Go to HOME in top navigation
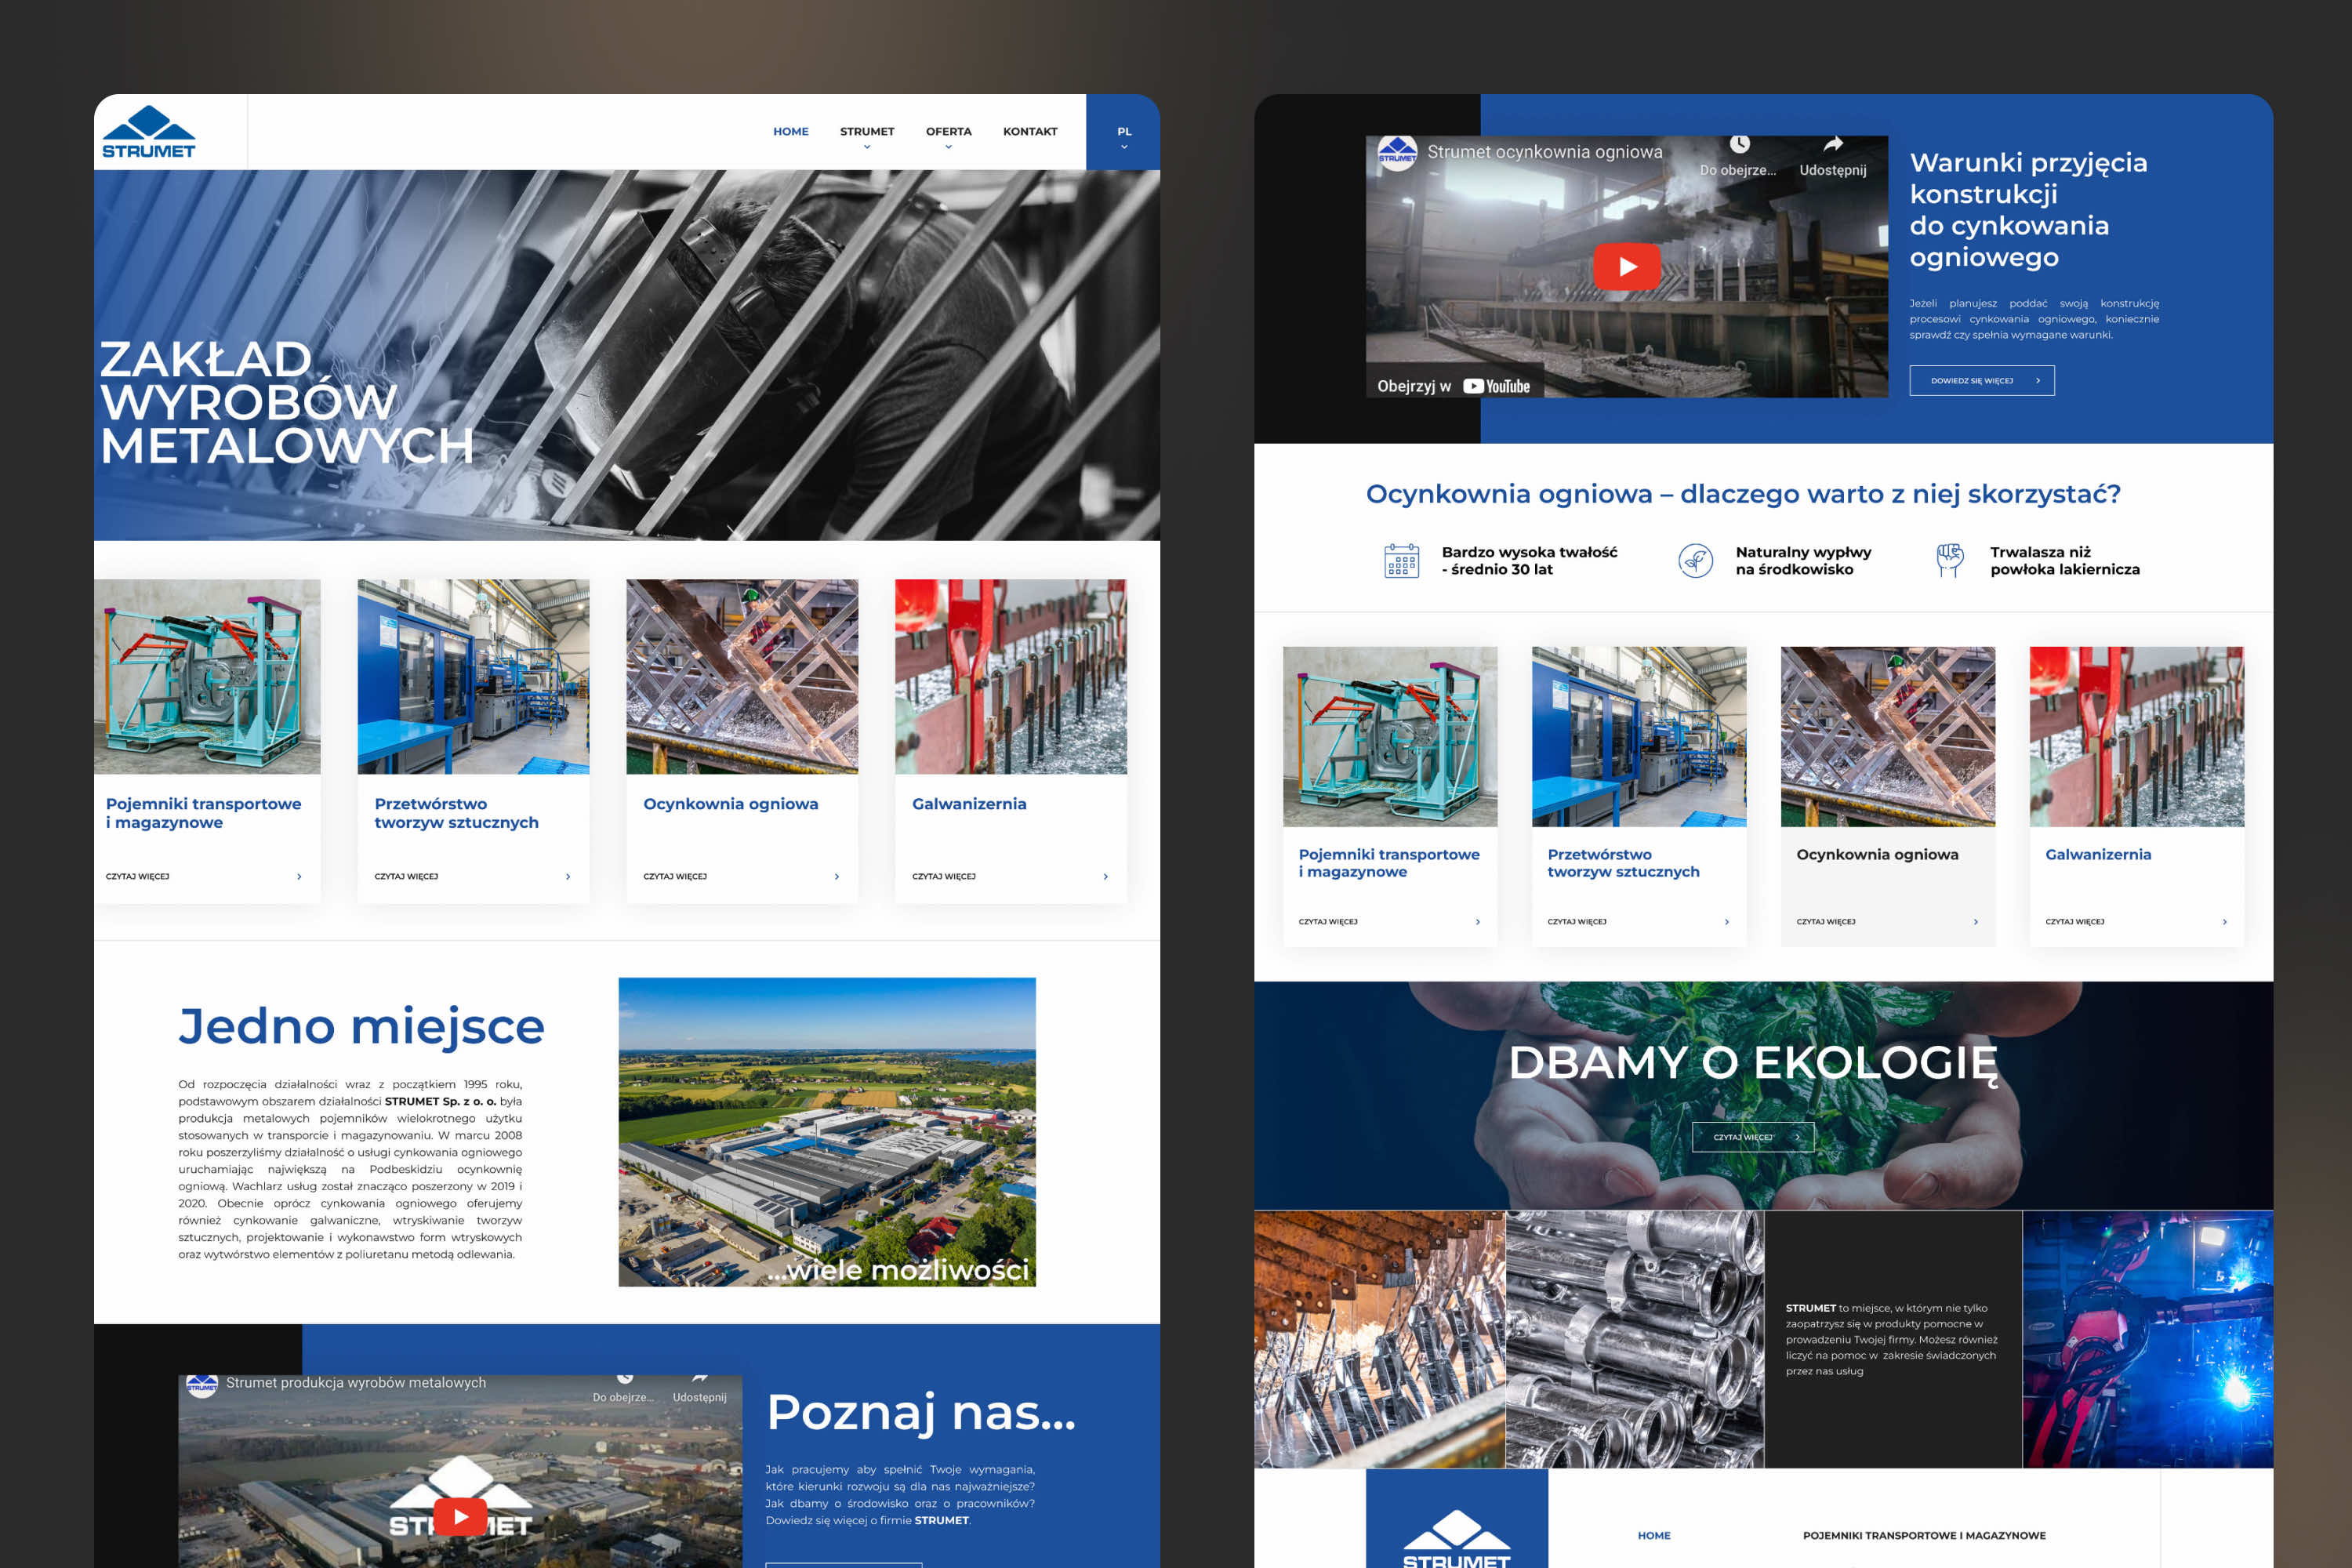The width and height of the screenshot is (2352, 1568). [x=790, y=131]
